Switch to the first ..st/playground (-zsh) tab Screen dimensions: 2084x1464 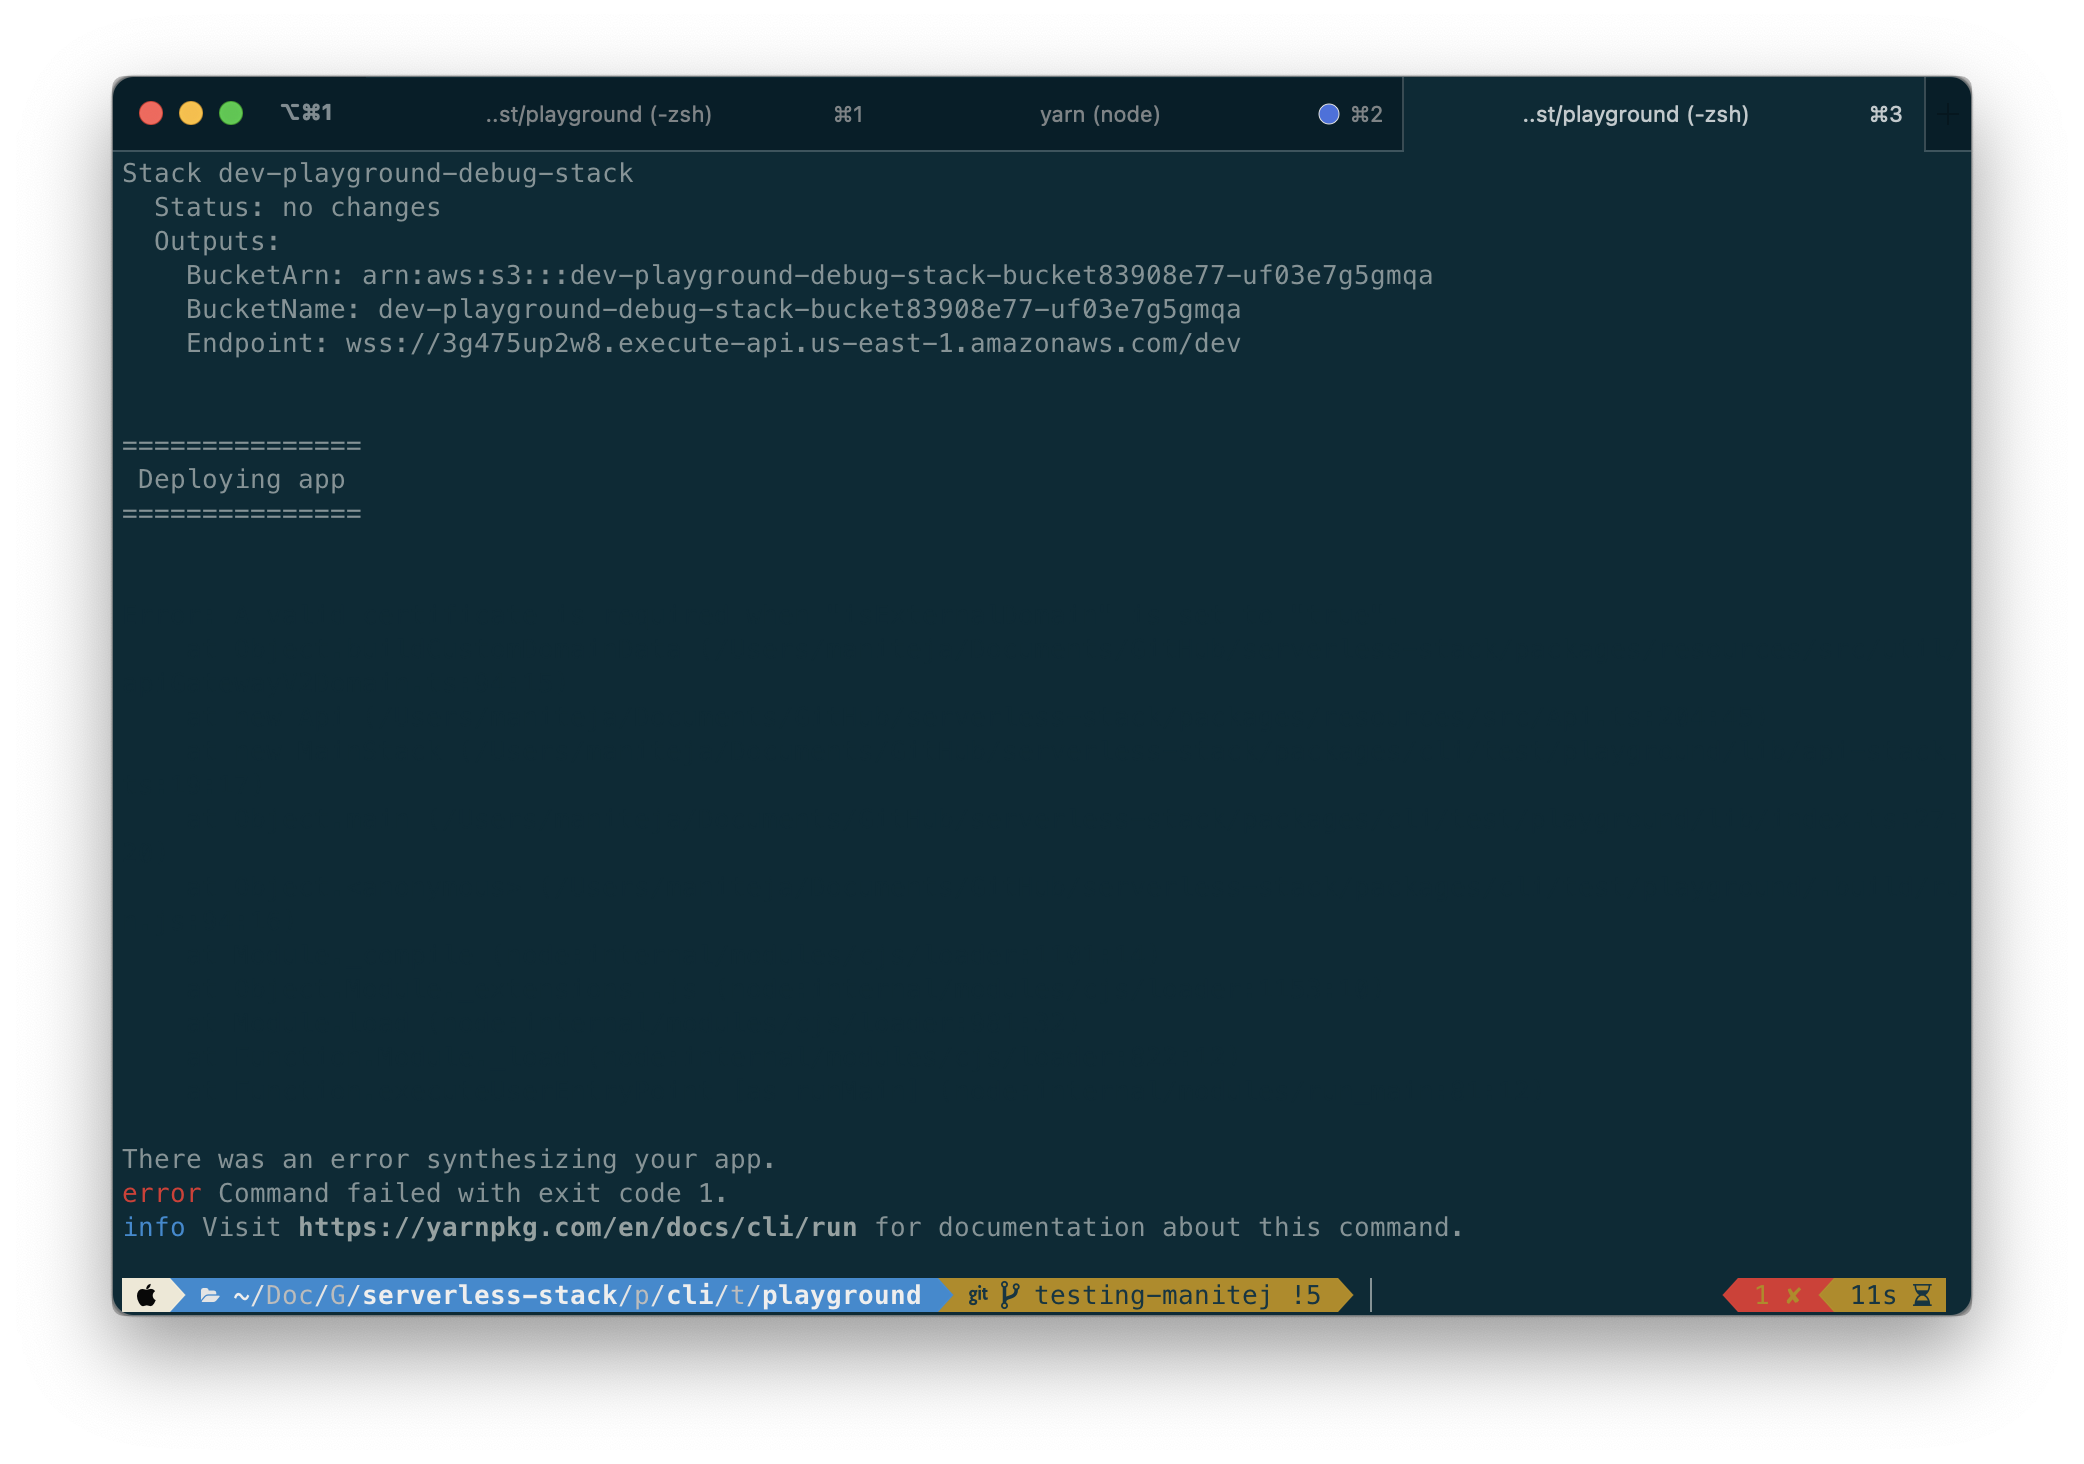600,114
